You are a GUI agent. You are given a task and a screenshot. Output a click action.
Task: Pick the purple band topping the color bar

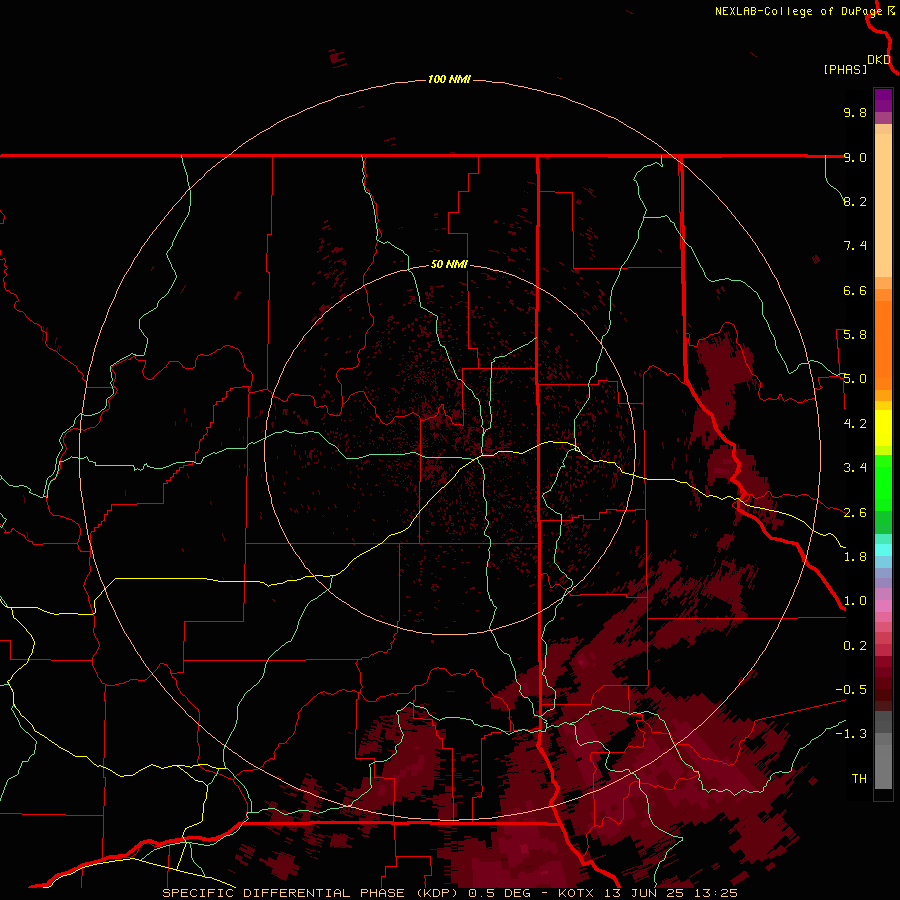883,100
